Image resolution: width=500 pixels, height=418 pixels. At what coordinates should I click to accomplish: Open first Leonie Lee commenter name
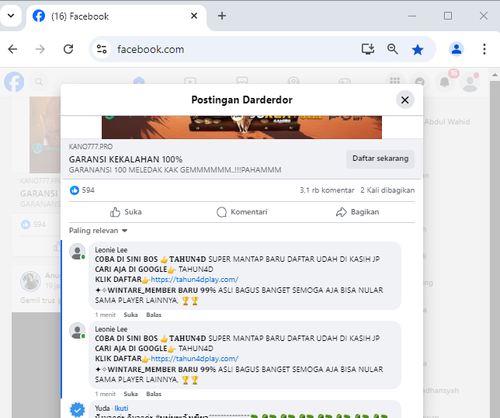111,250
